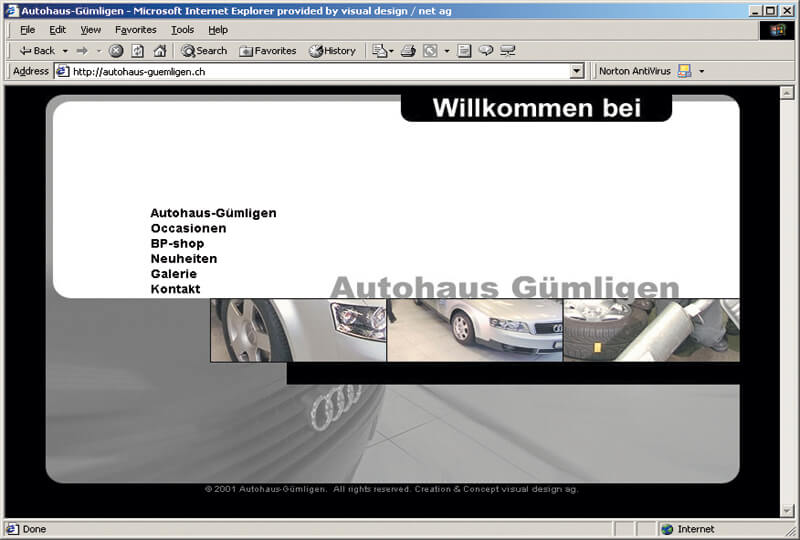800x540 pixels.
Task: Expand the Edit button dropdown arrow
Action: (x=446, y=51)
